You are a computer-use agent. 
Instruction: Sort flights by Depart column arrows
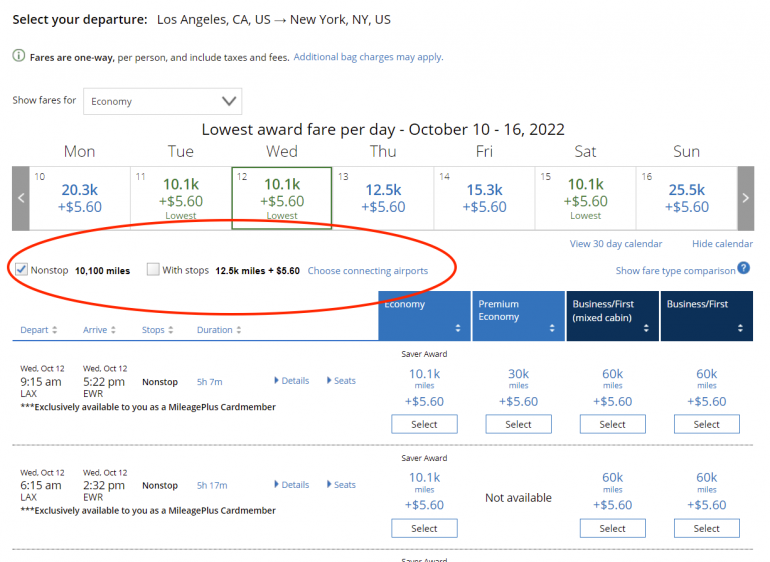pyautogui.click(x=54, y=330)
